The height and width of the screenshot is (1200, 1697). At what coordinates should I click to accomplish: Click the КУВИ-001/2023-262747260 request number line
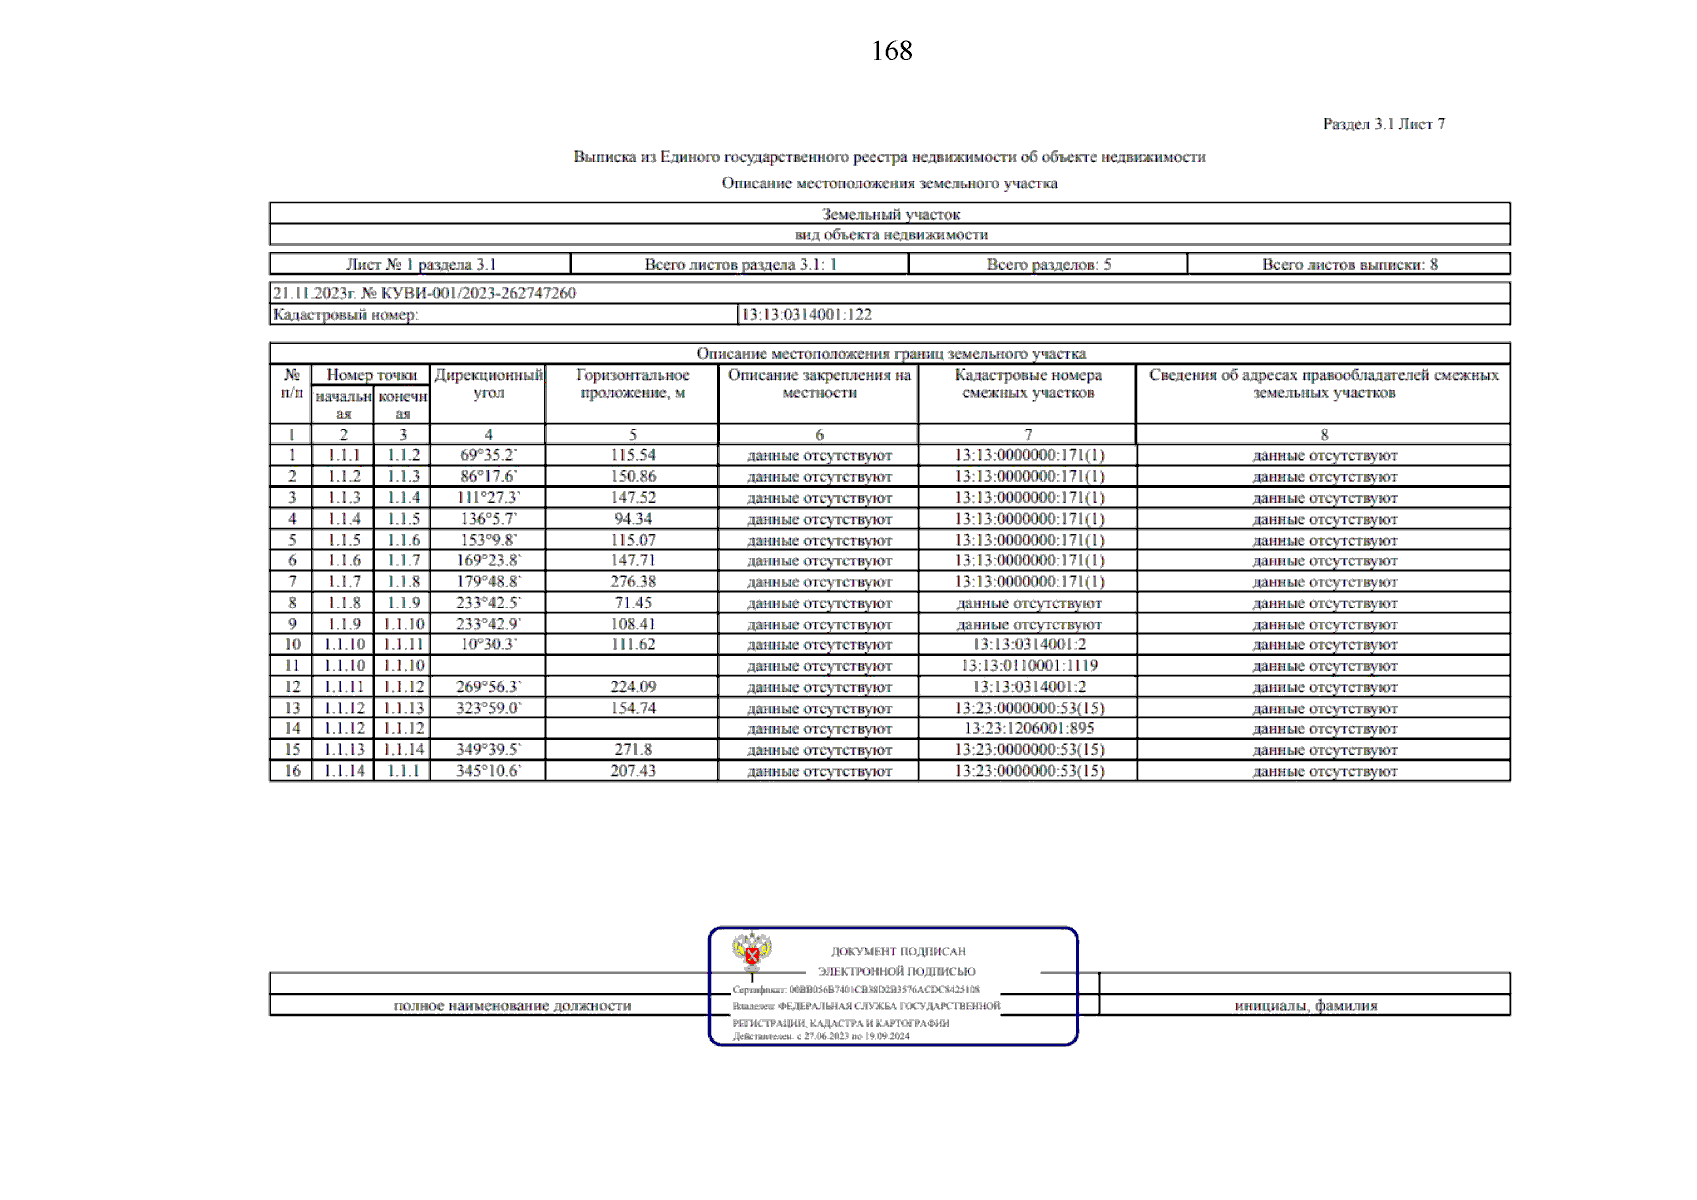click(x=425, y=293)
